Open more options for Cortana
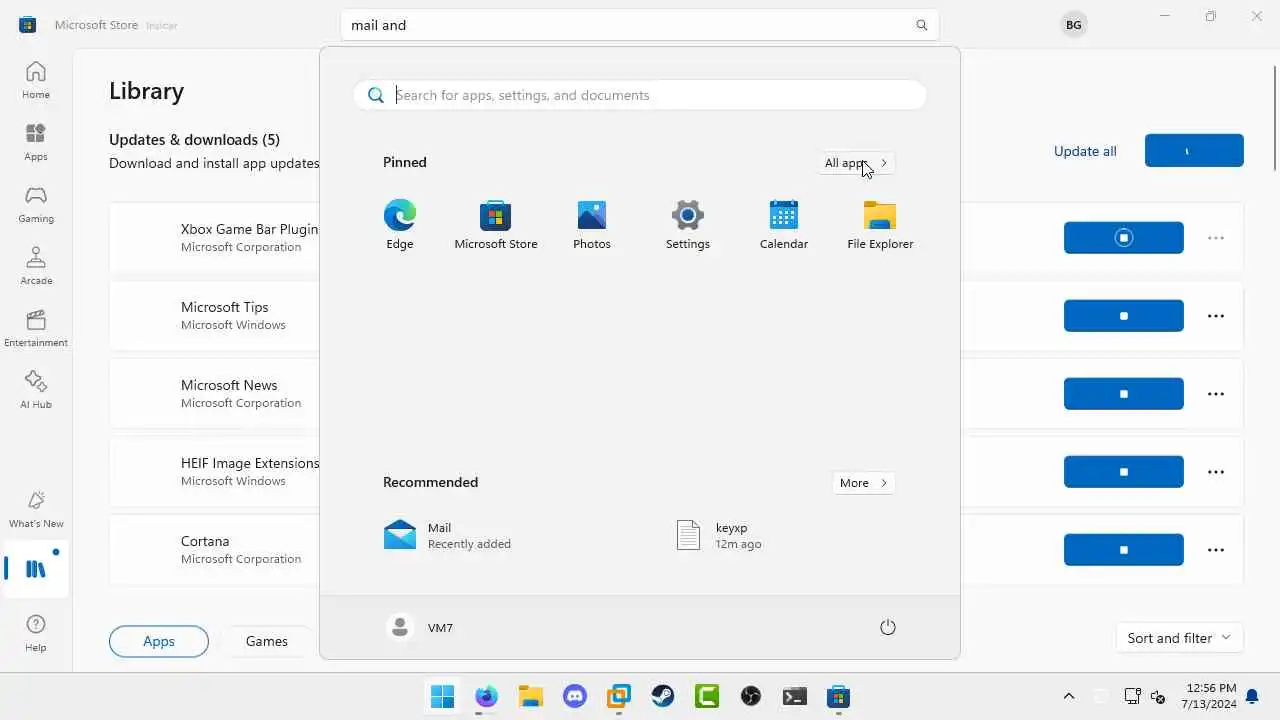The image size is (1280, 720). click(1216, 550)
